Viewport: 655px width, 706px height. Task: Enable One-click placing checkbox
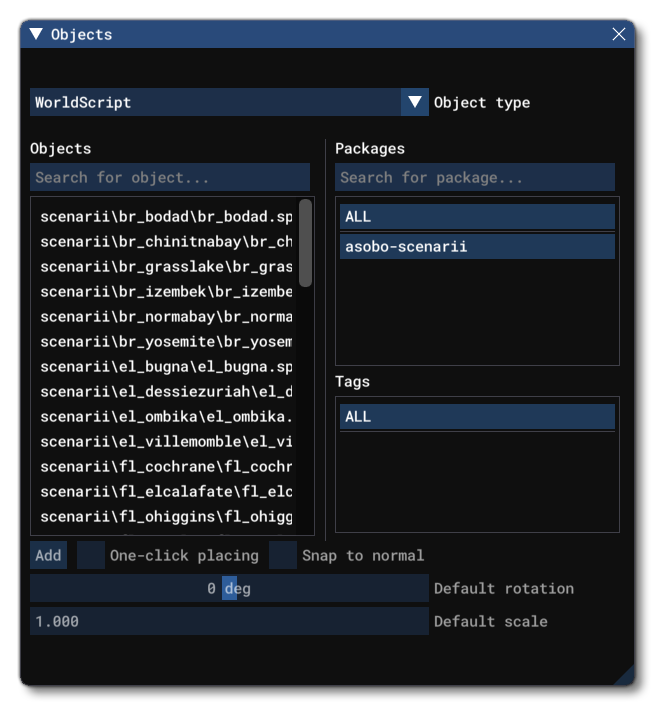click(x=91, y=555)
